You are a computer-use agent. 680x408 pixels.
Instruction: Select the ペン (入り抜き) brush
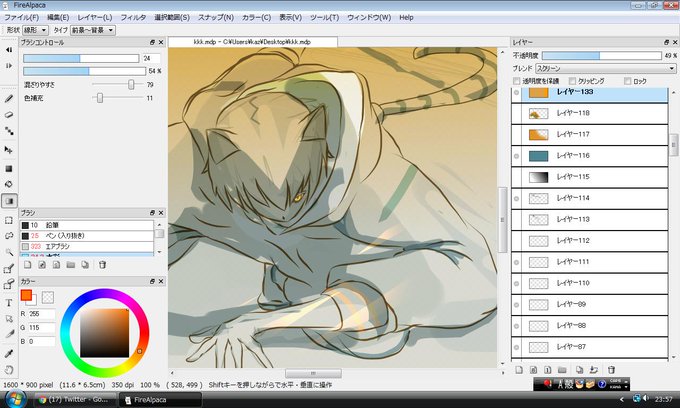(87, 236)
